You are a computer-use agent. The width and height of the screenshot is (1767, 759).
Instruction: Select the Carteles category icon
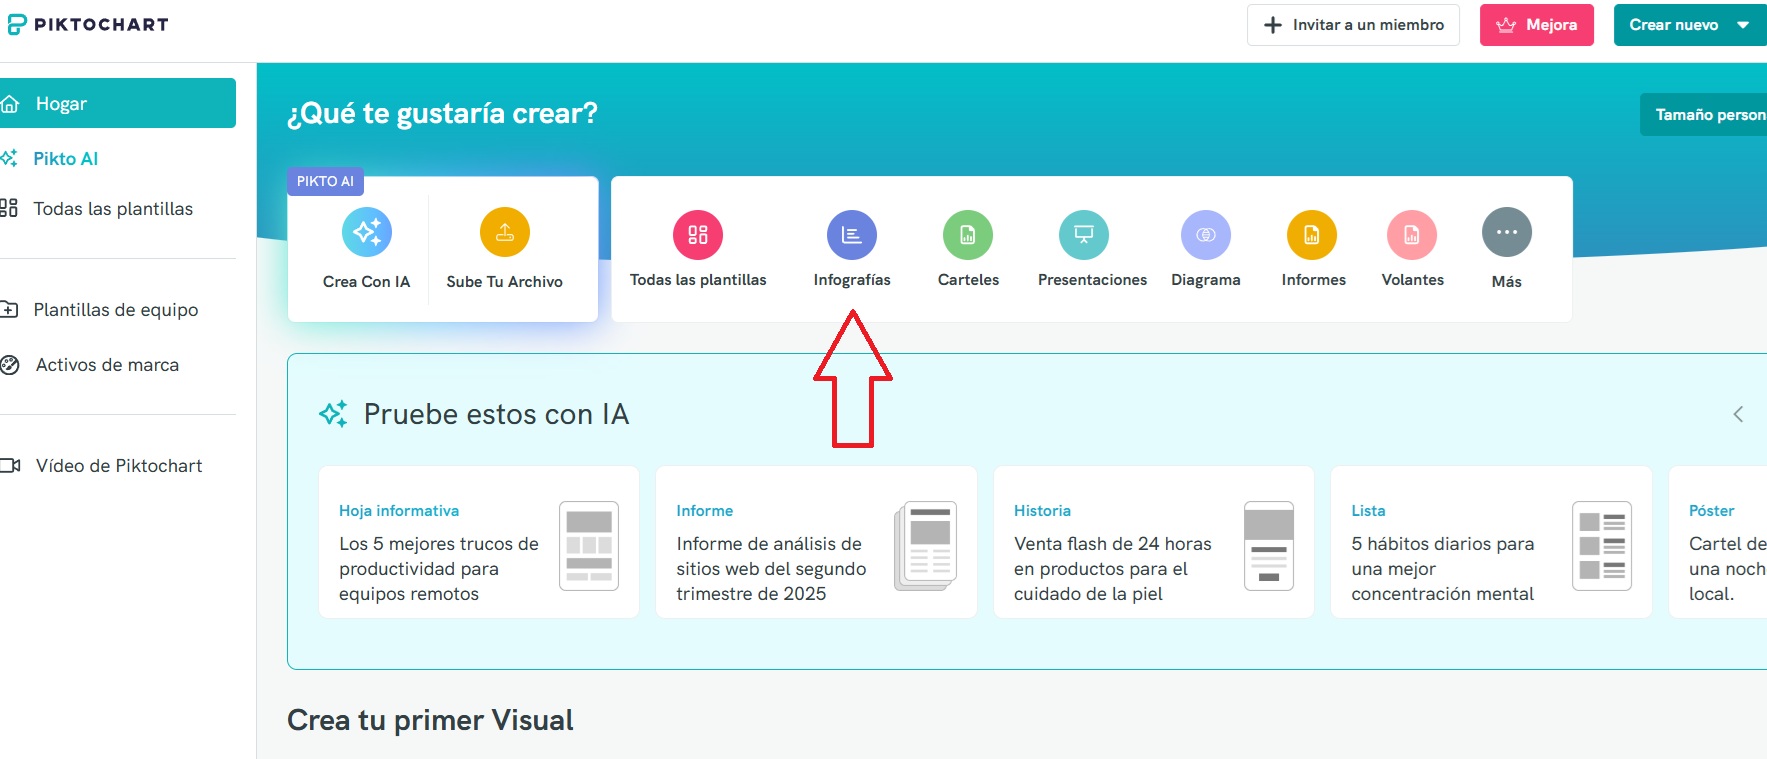tap(968, 234)
